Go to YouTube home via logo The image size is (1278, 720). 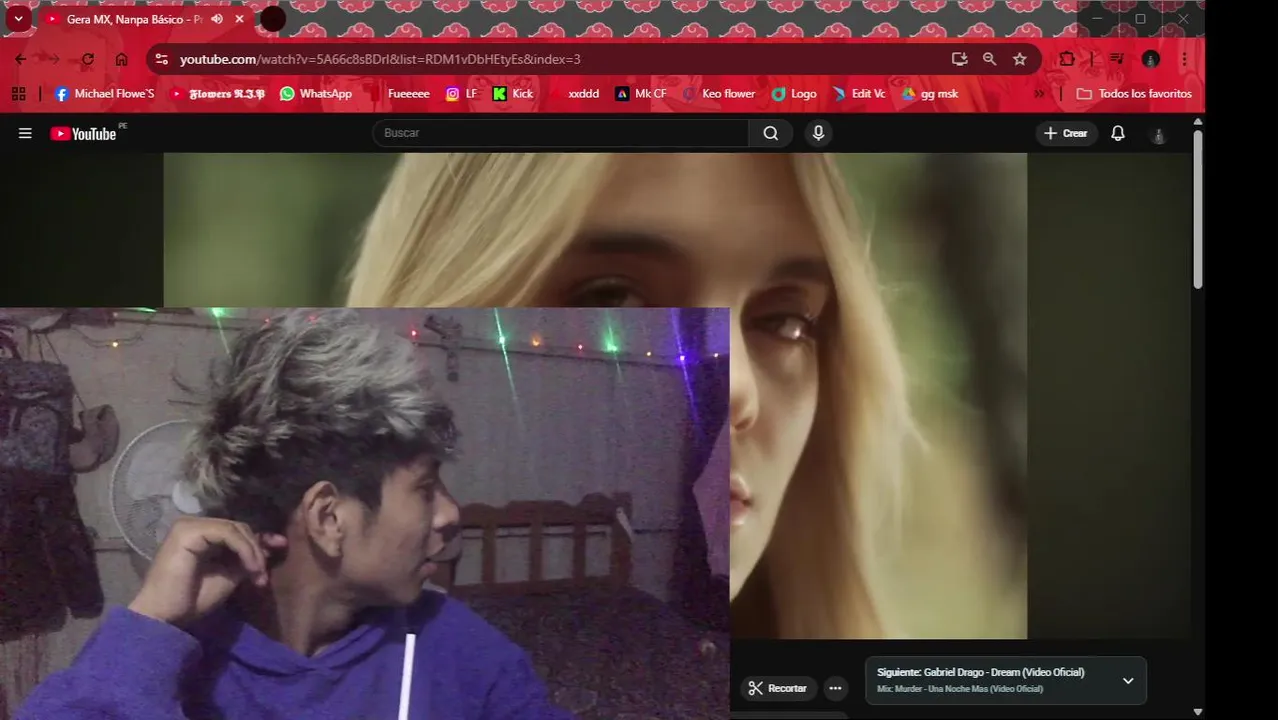84,133
